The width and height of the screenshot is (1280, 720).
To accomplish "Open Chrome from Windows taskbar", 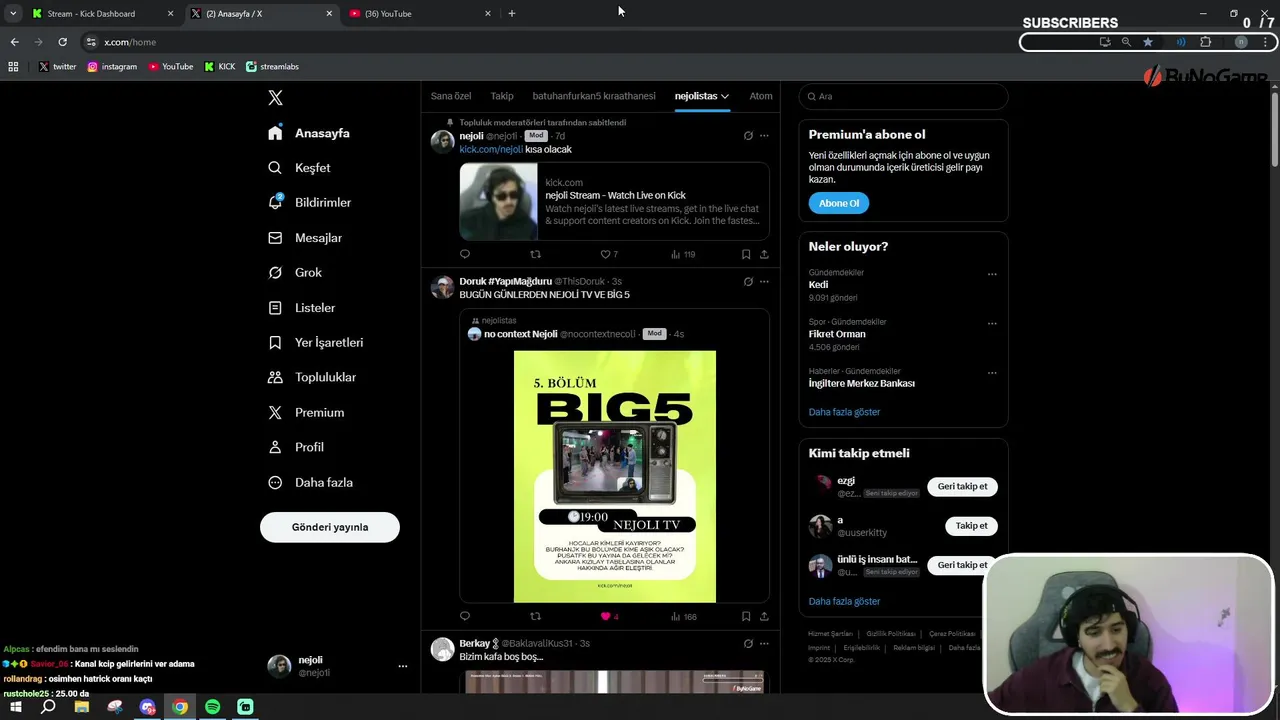I will point(180,707).
